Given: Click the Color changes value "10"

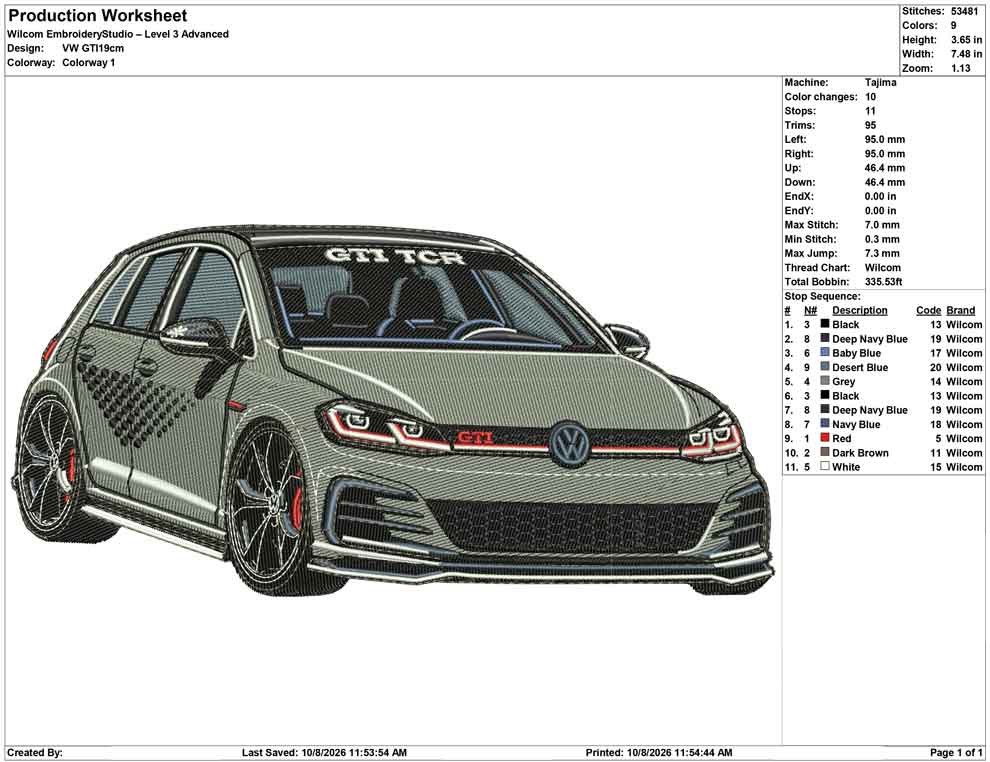Looking at the screenshot, I should pyautogui.click(x=870, y=97).
